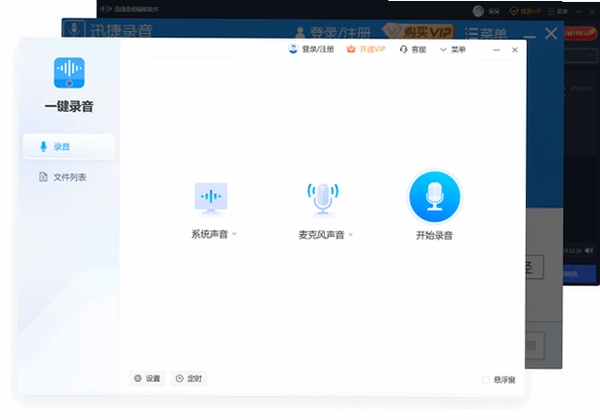Click the 麦克风声音 microphone icon

(x=323, y=199)
